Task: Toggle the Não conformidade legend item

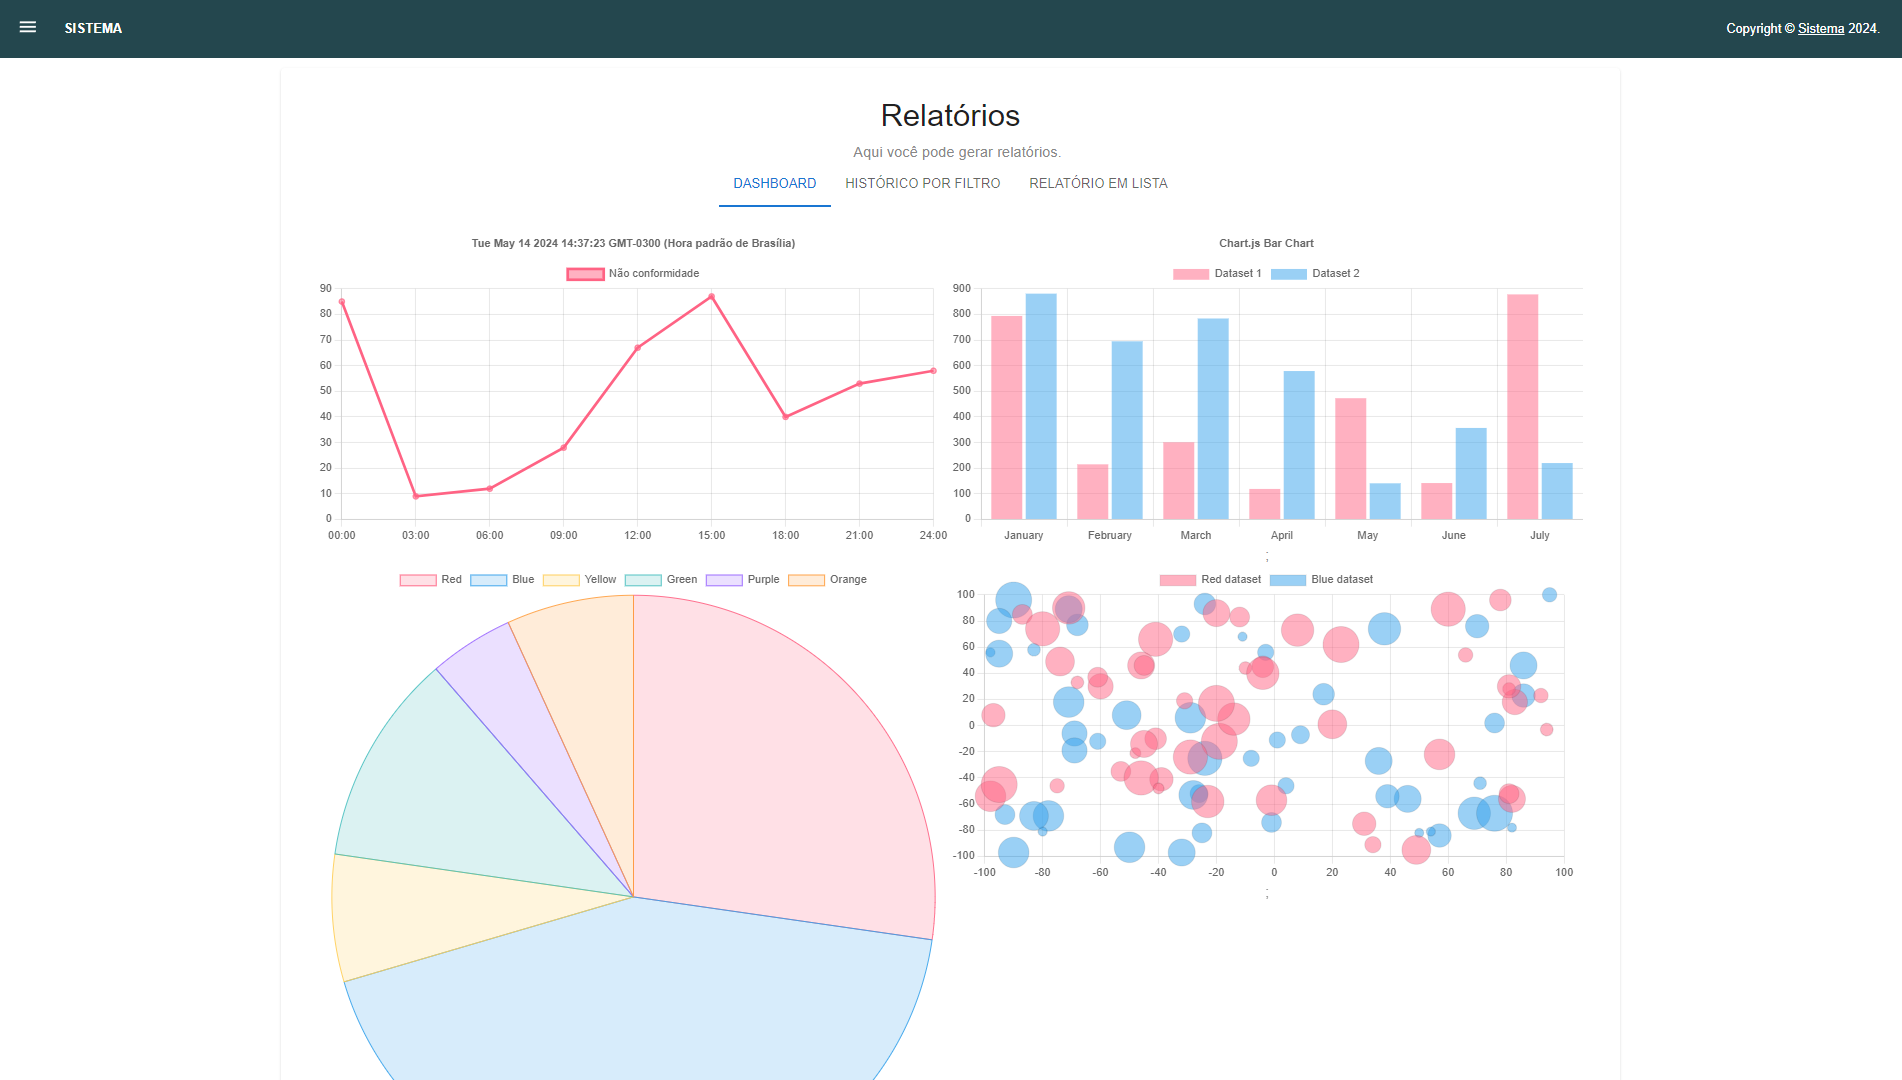Action: [633, 274]
